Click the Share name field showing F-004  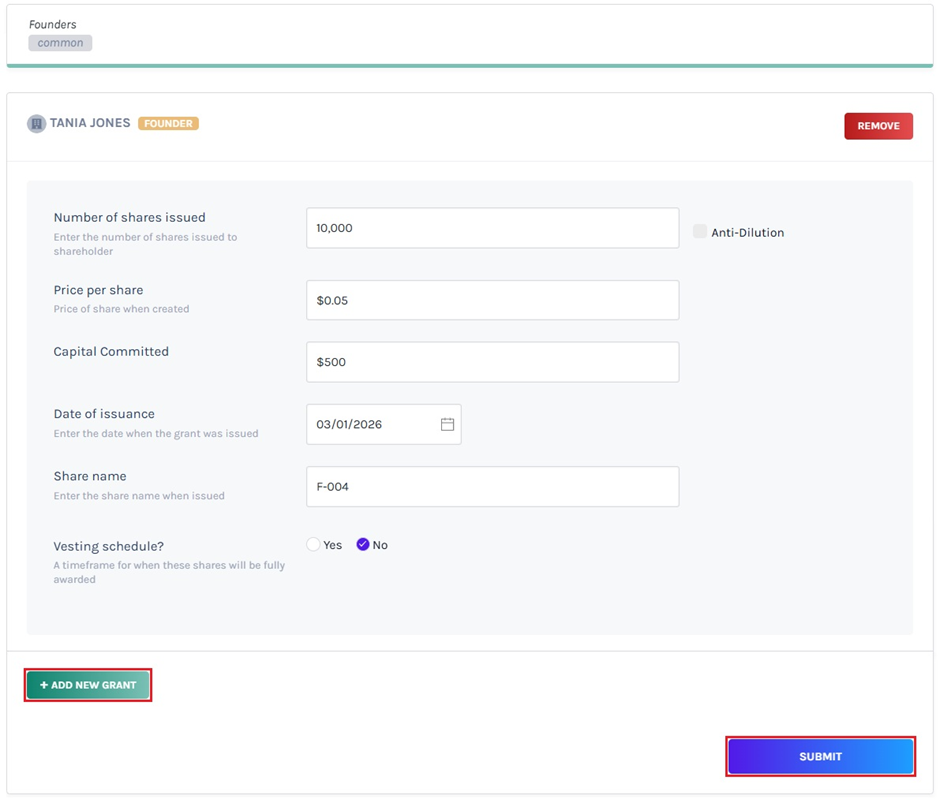492,487
